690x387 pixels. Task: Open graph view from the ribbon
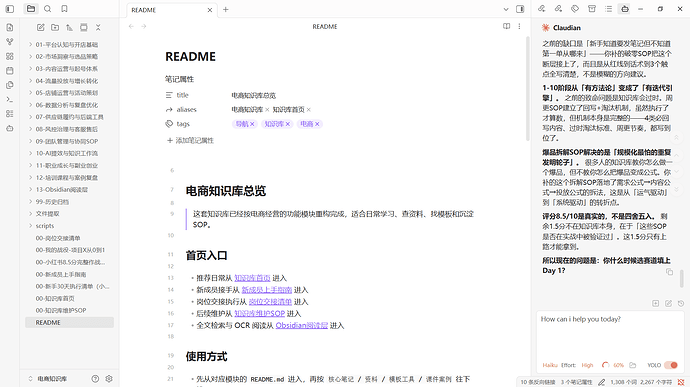pos(10,42)
